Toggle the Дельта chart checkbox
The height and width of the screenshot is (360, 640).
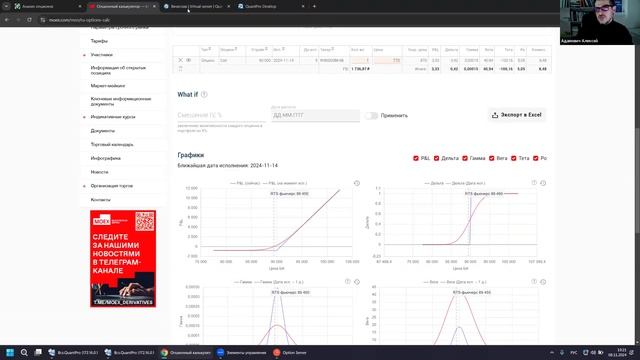[x=436, y=158]
